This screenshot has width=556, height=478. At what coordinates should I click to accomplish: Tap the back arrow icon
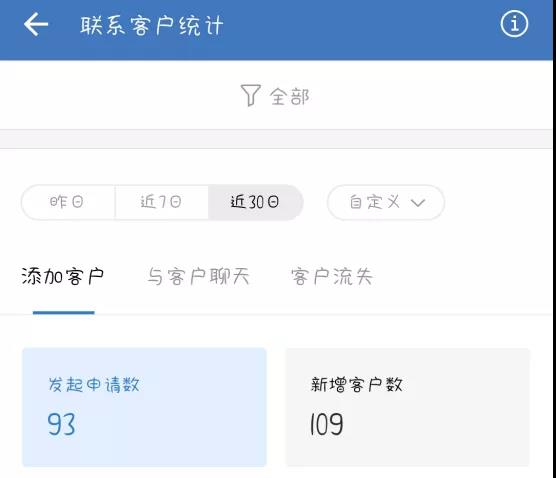tap(36, 24)
